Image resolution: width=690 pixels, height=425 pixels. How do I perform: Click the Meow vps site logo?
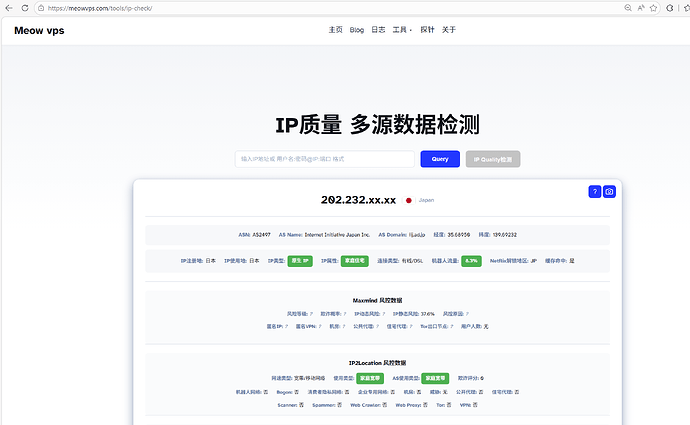[39, 30]
